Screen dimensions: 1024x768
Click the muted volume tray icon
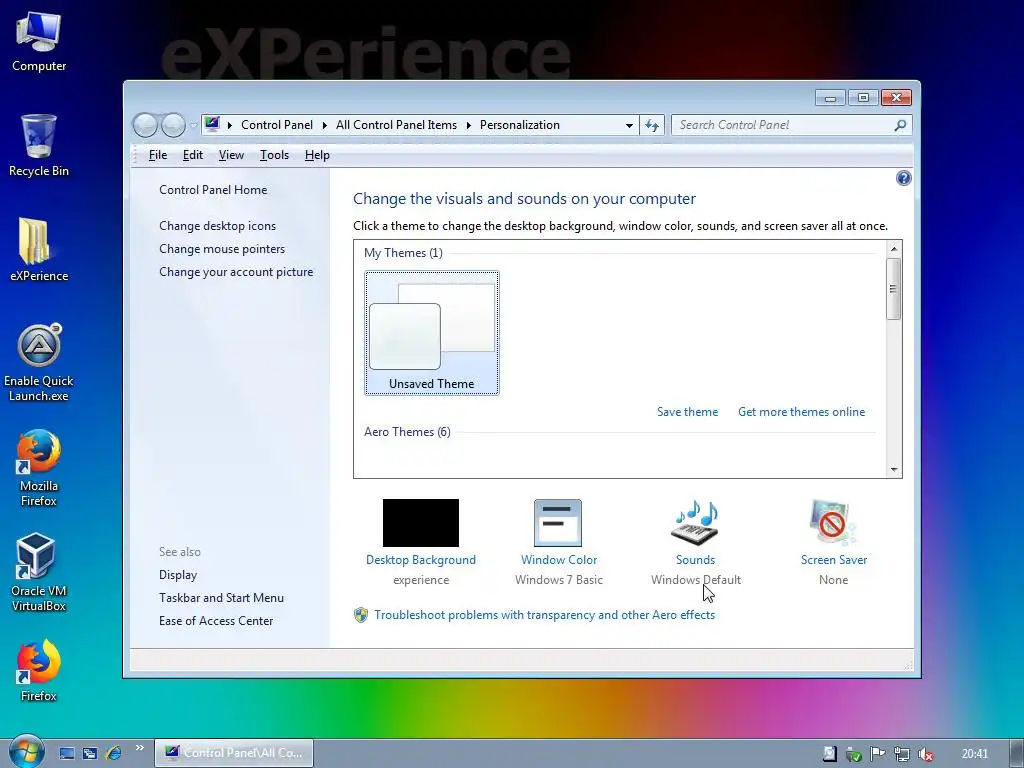coord(925,754)
